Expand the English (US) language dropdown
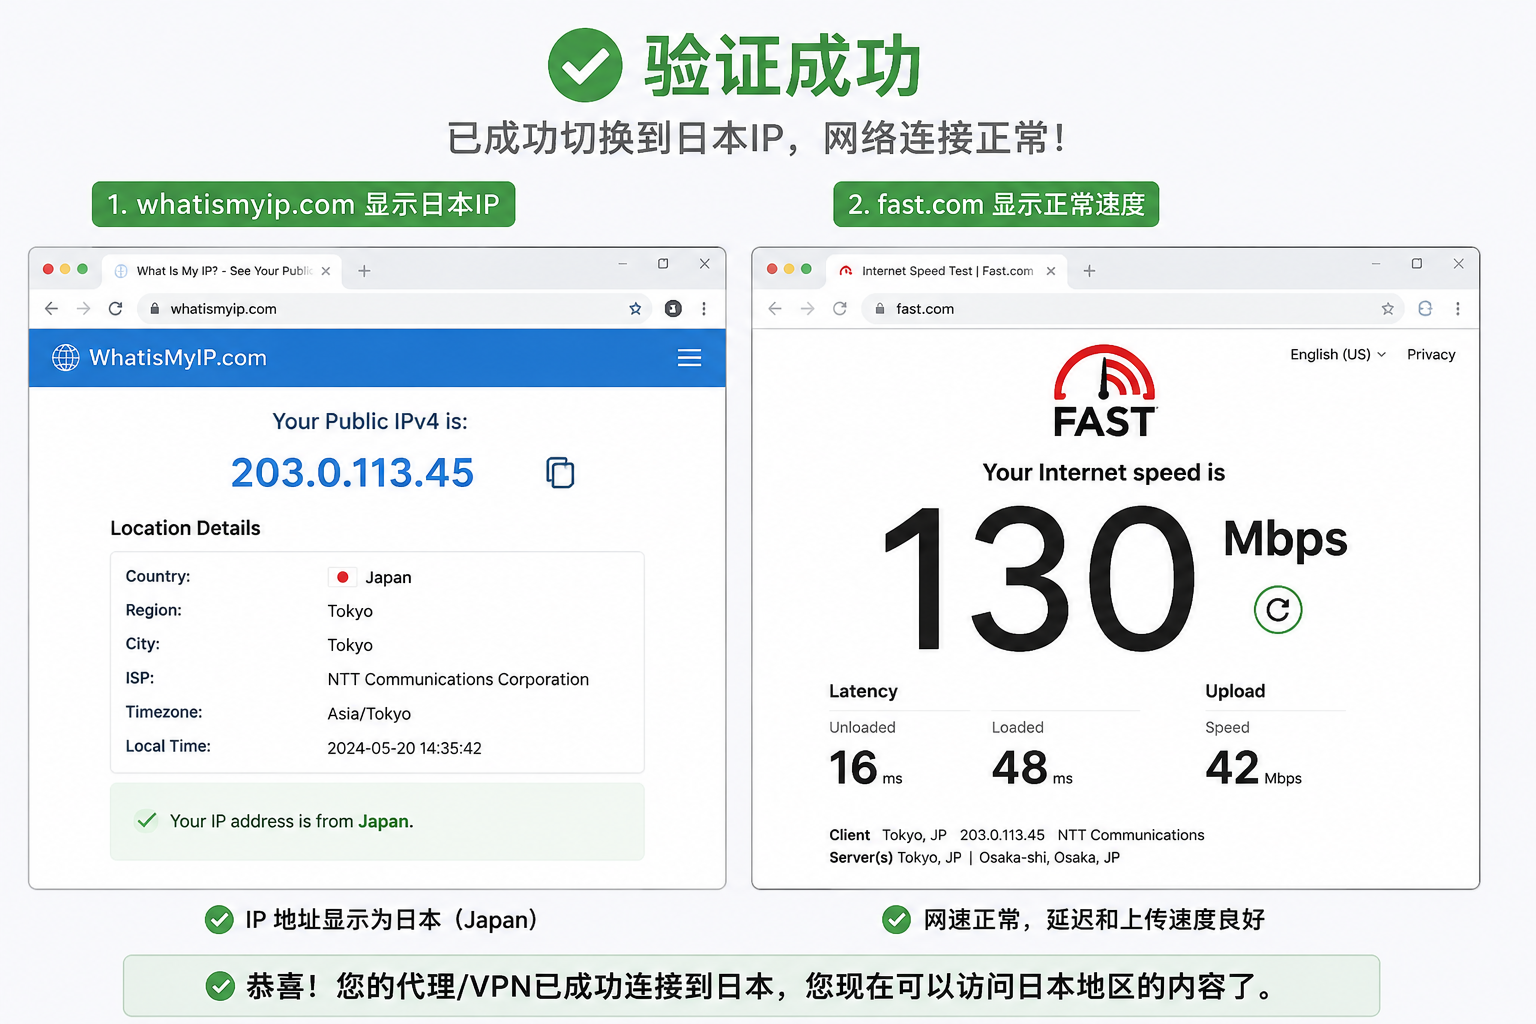 [1338, 354]
